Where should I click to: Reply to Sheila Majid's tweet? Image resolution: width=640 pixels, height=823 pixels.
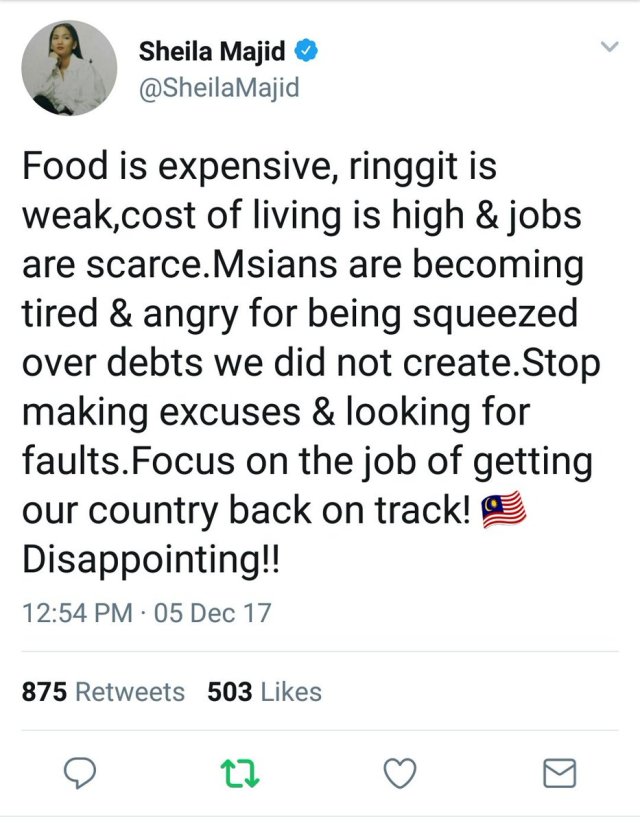point(78,772)
